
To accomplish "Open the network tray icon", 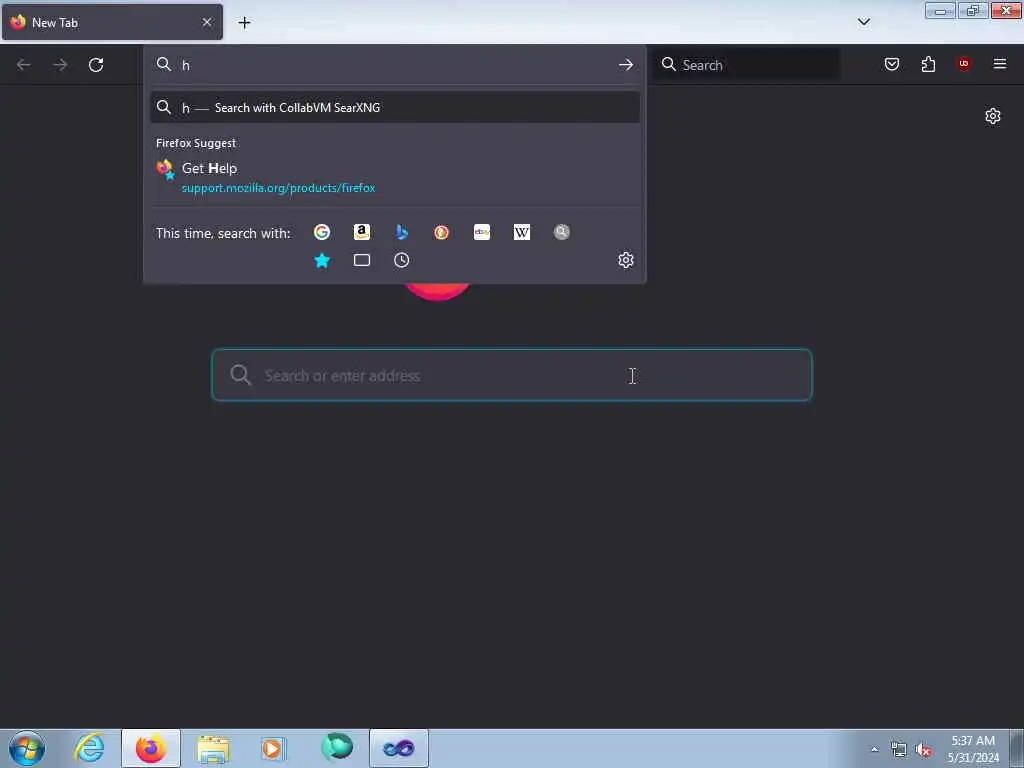I will (x=899, y=750).
